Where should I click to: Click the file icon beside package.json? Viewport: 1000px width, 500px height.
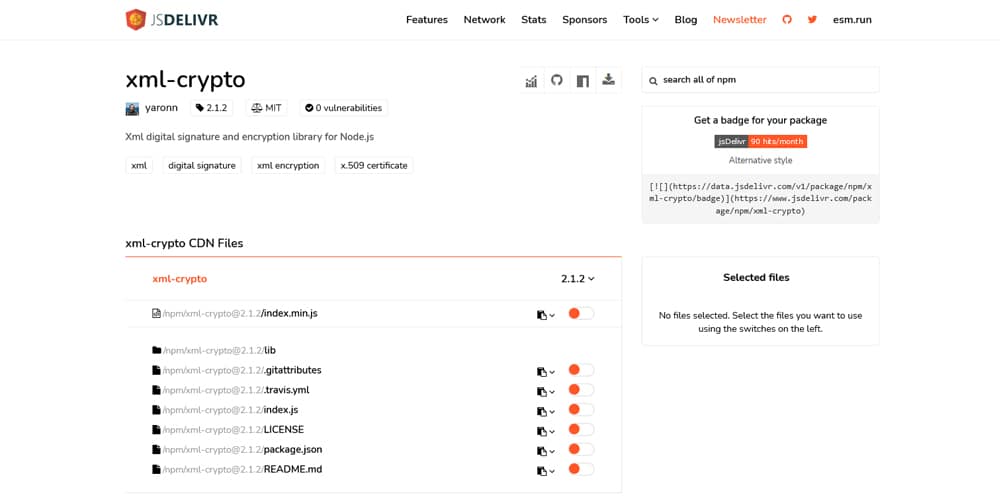tap(156, 450)
